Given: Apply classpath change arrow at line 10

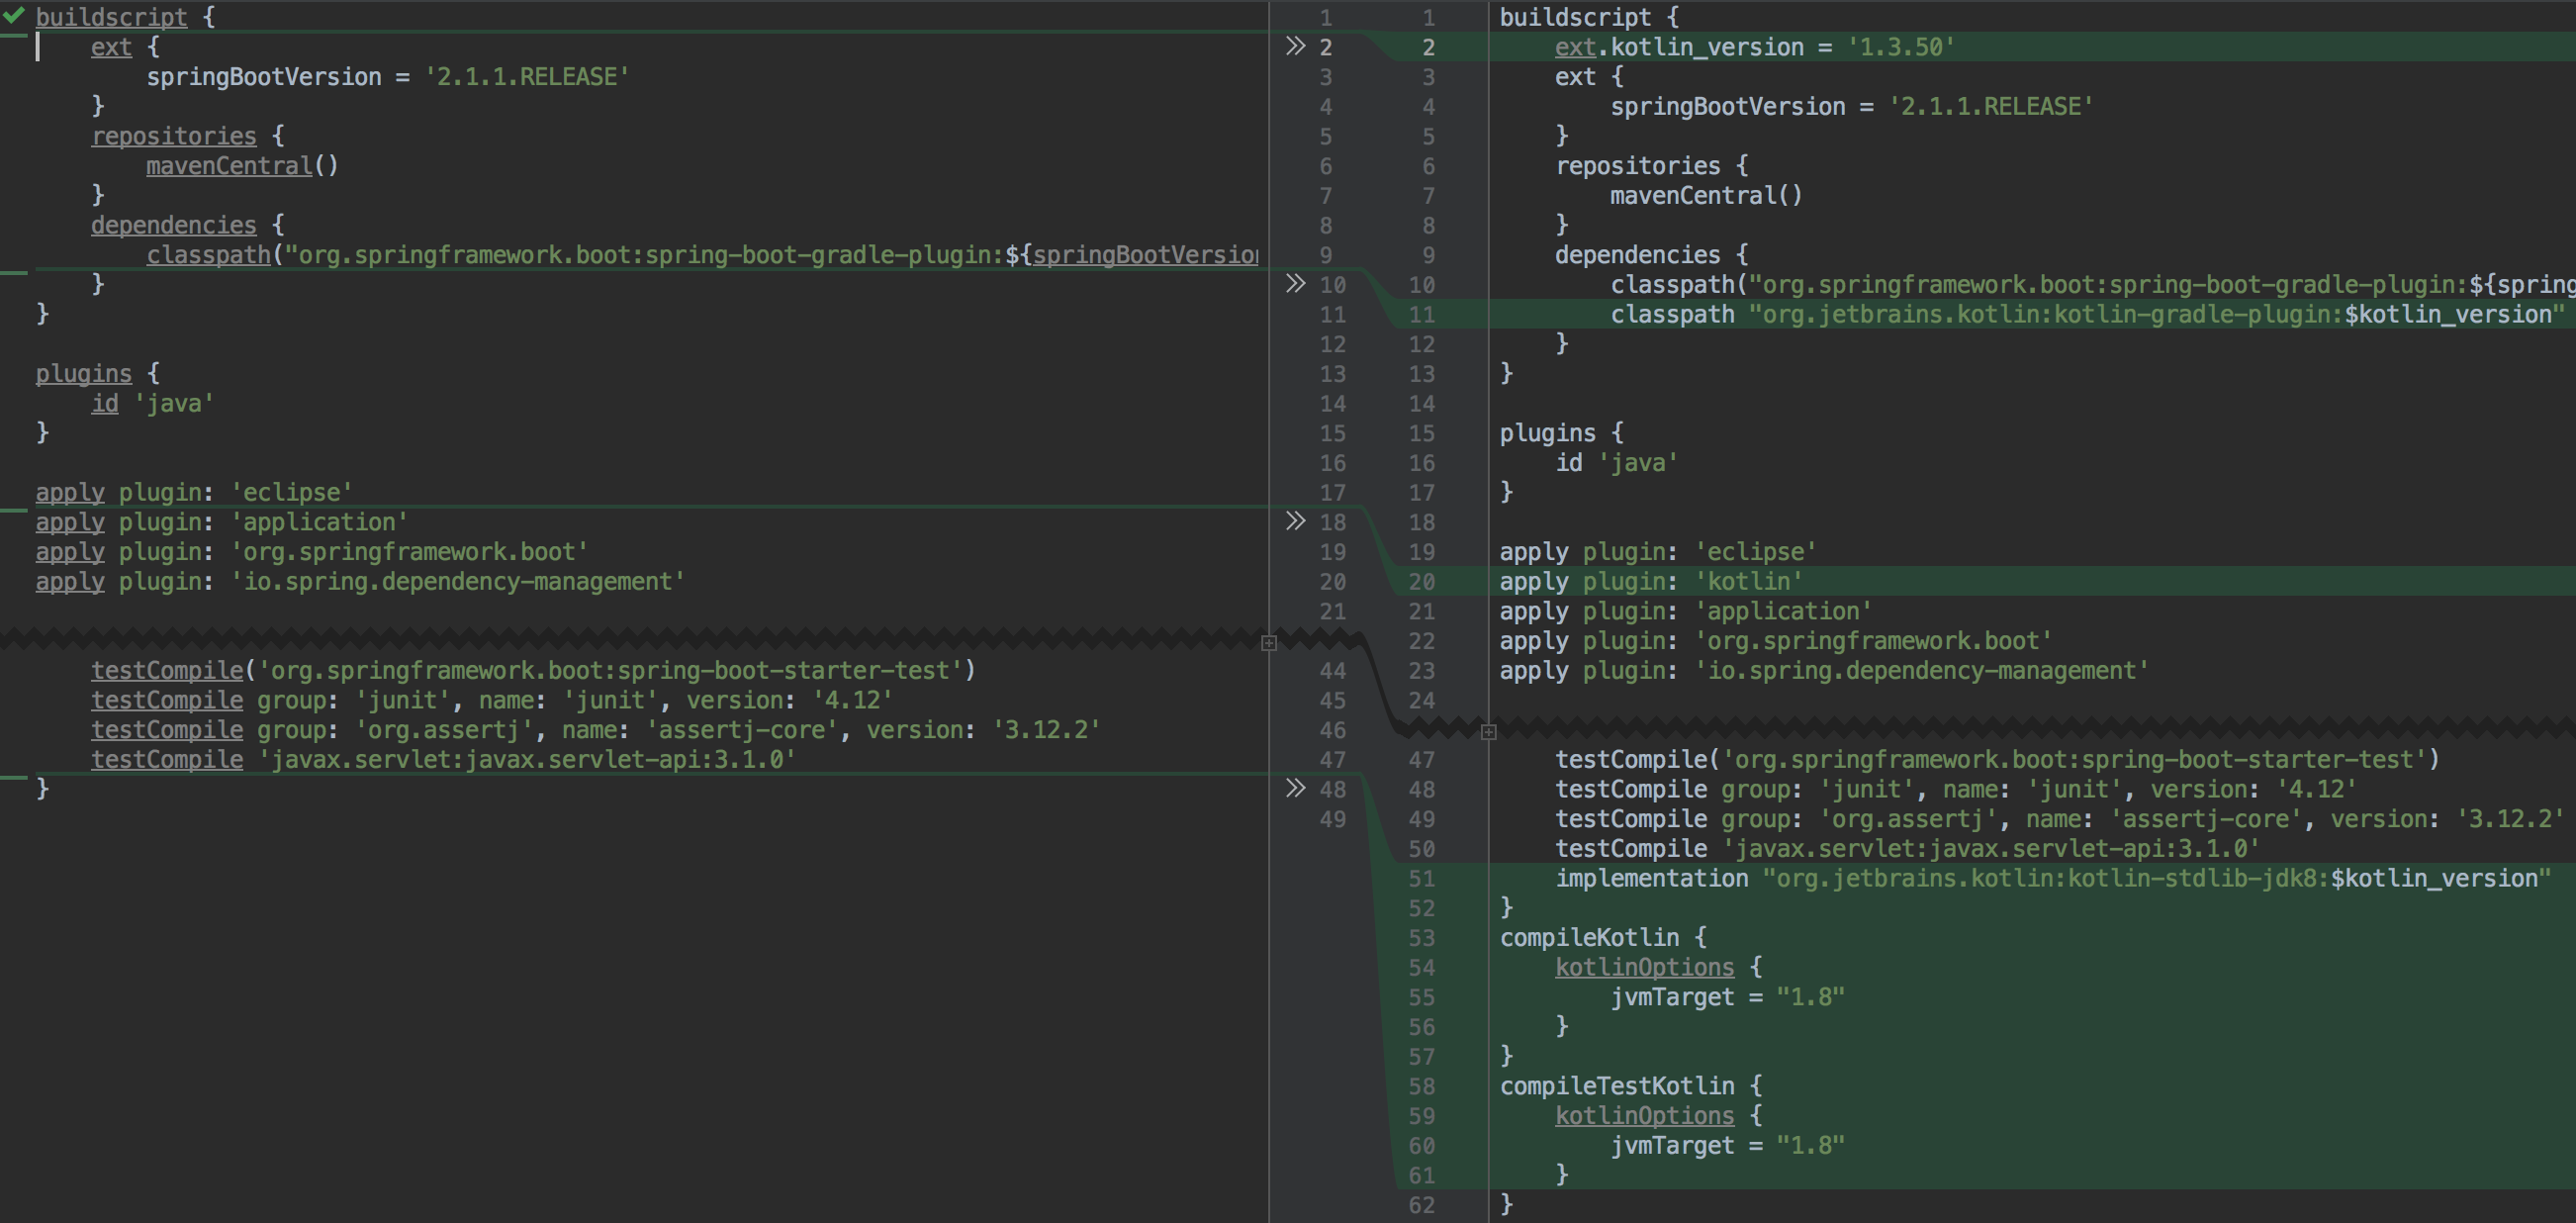Looking at the screenshot, I should click(1295, 284).
